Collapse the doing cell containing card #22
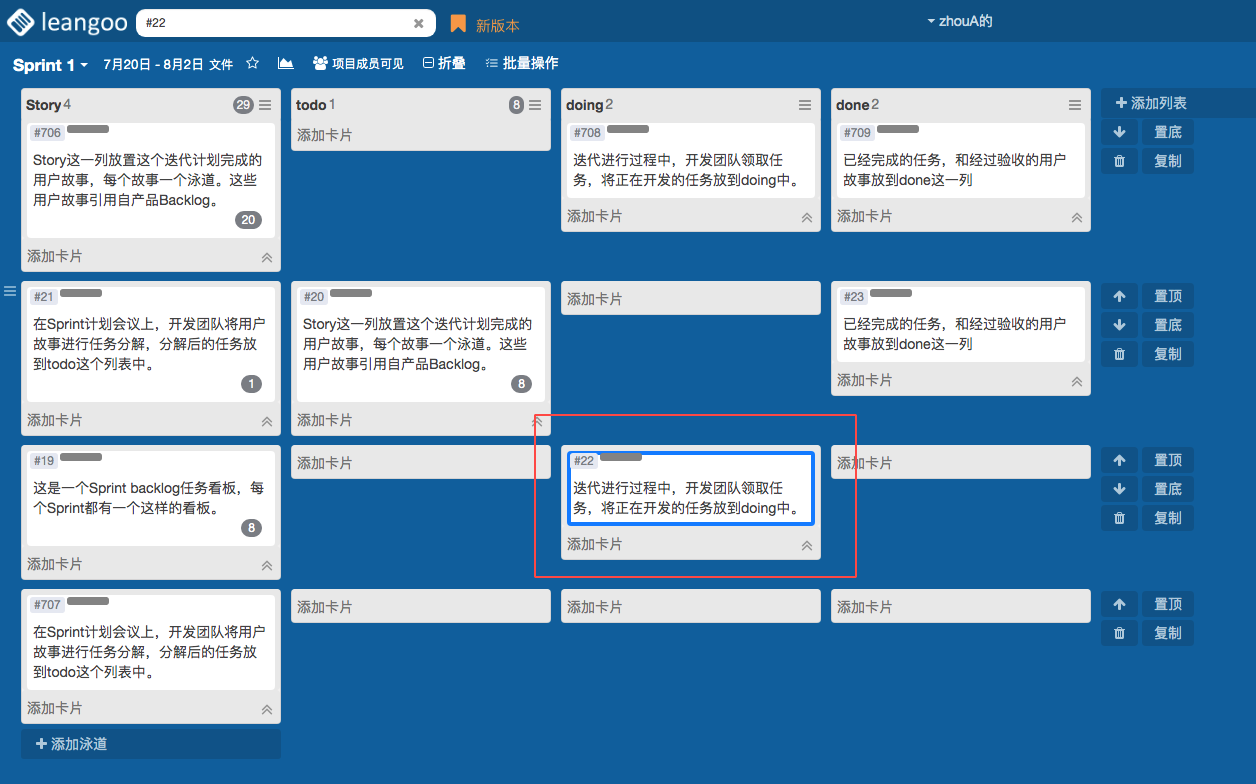Screen dimensions: 1256x784 coord(806,546)
